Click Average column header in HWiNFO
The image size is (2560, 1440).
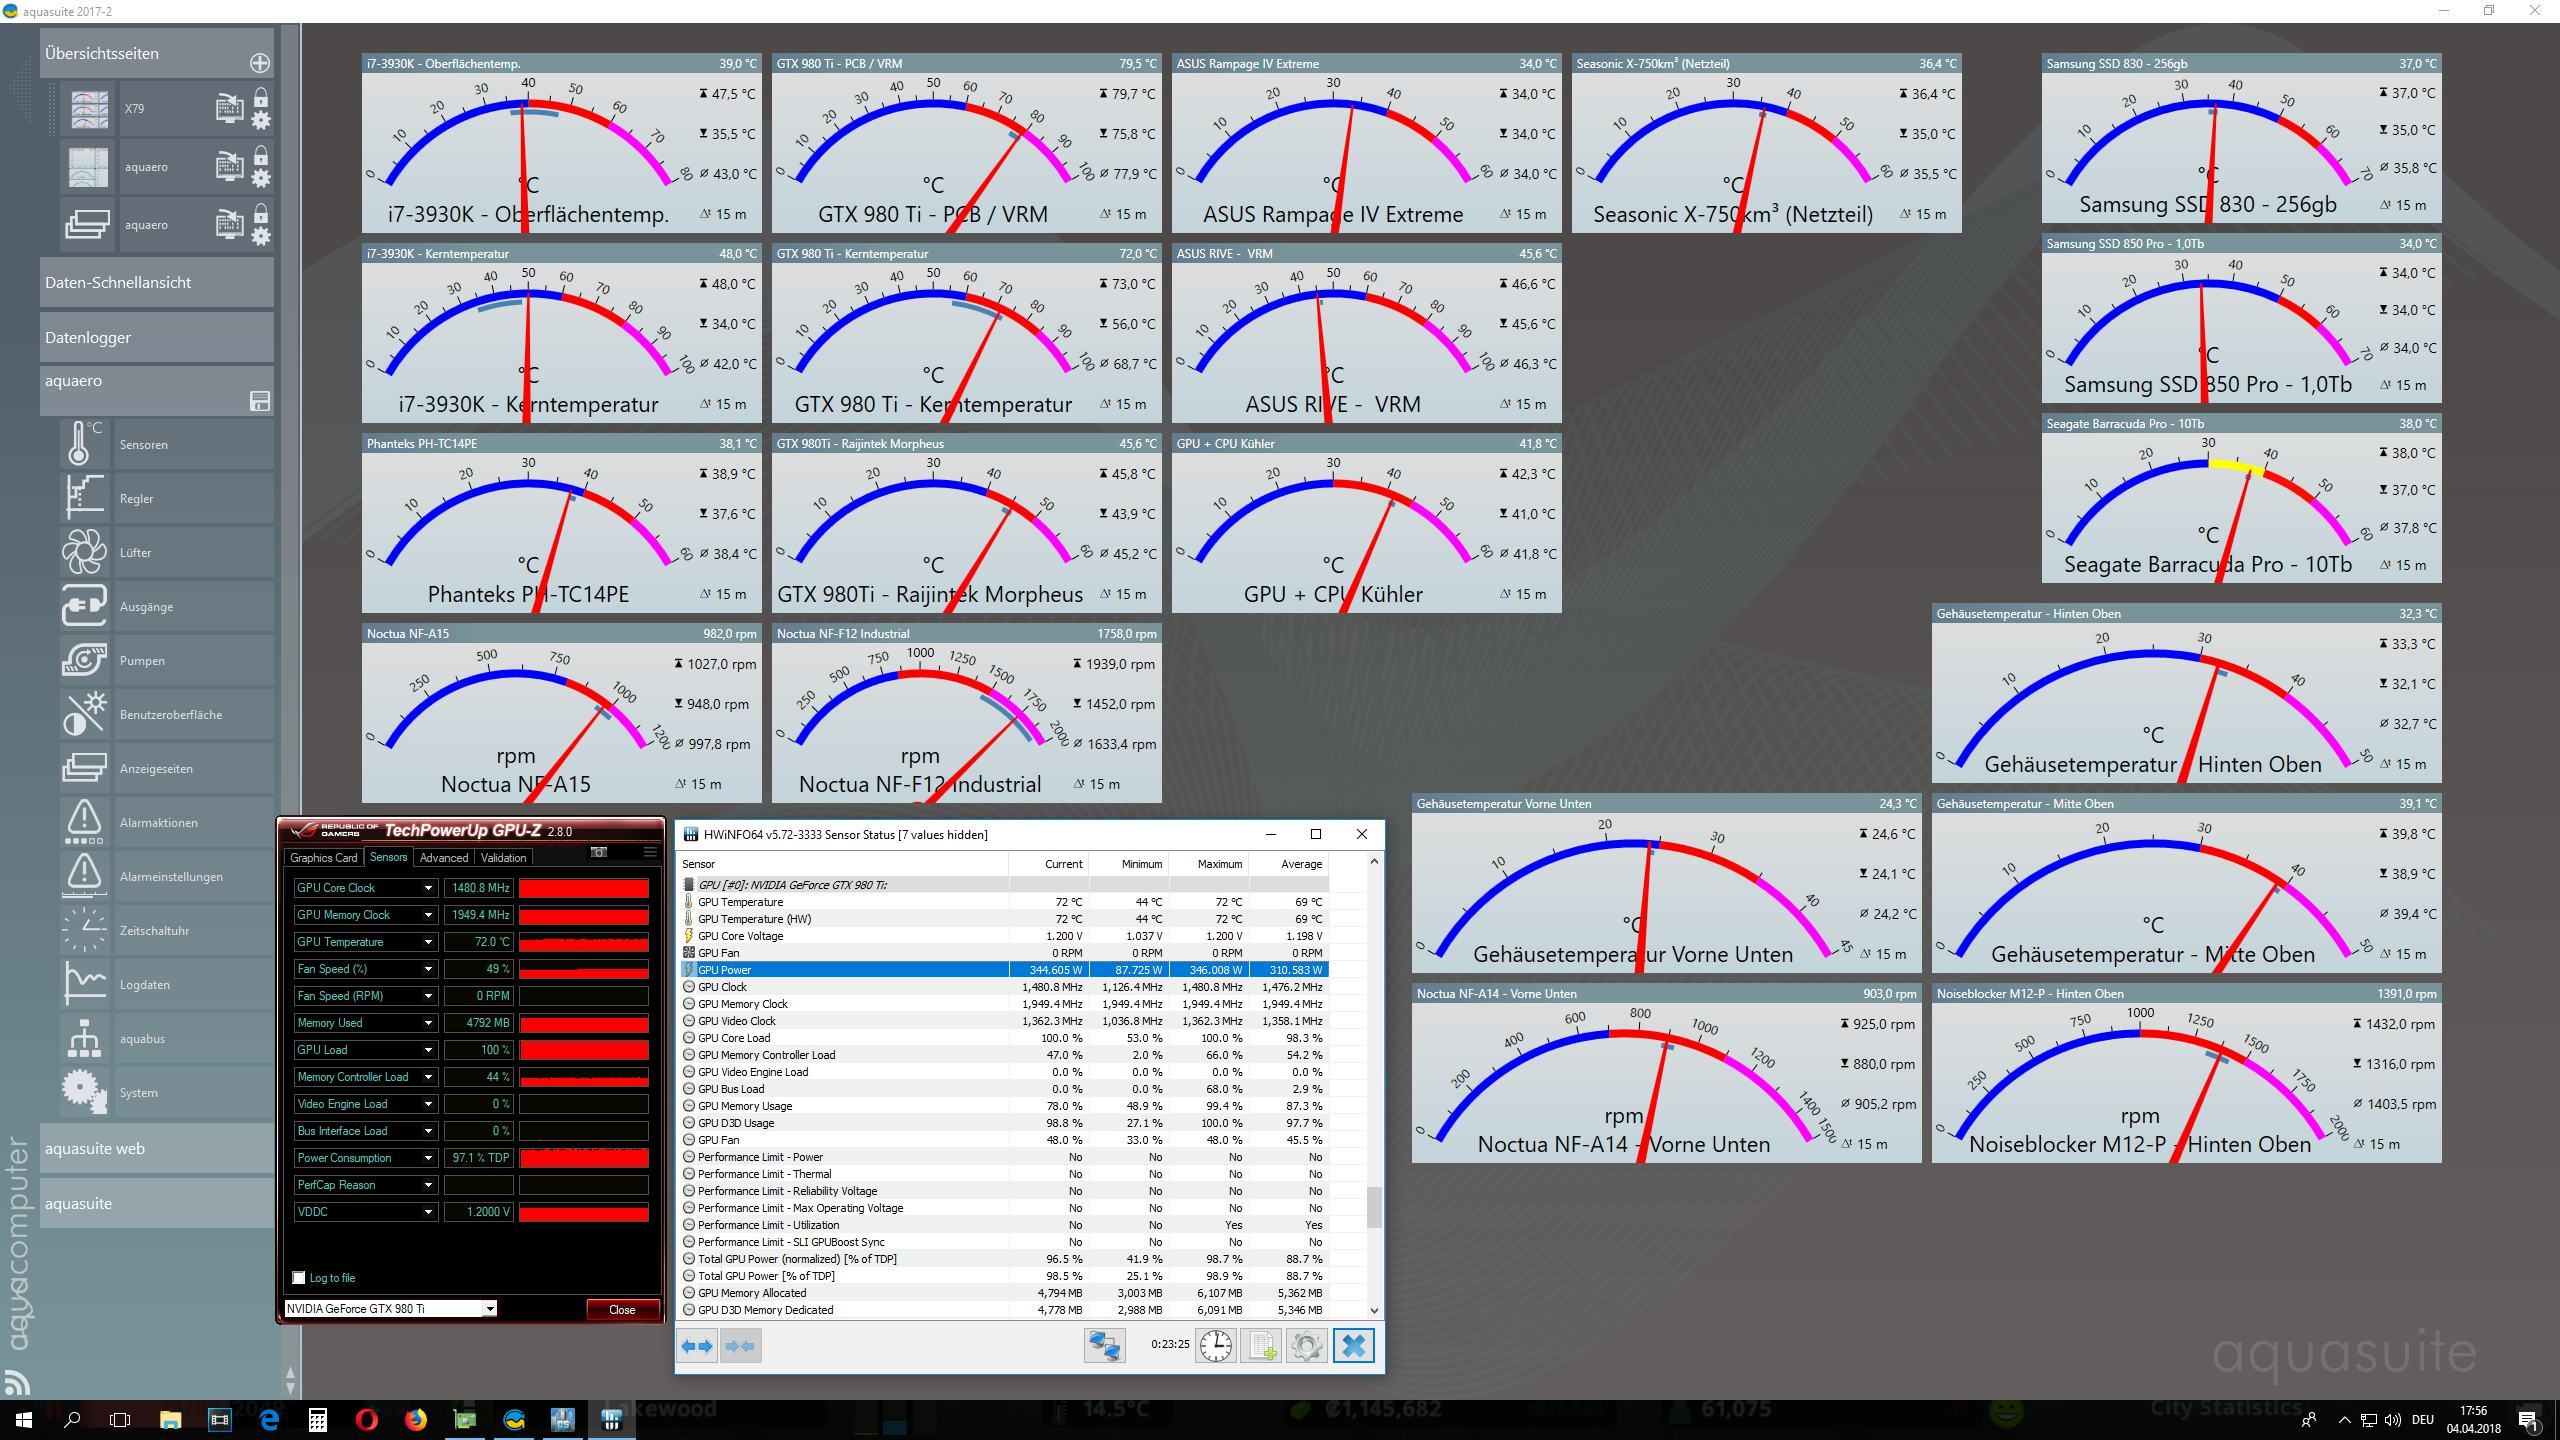pos(1289,864)
